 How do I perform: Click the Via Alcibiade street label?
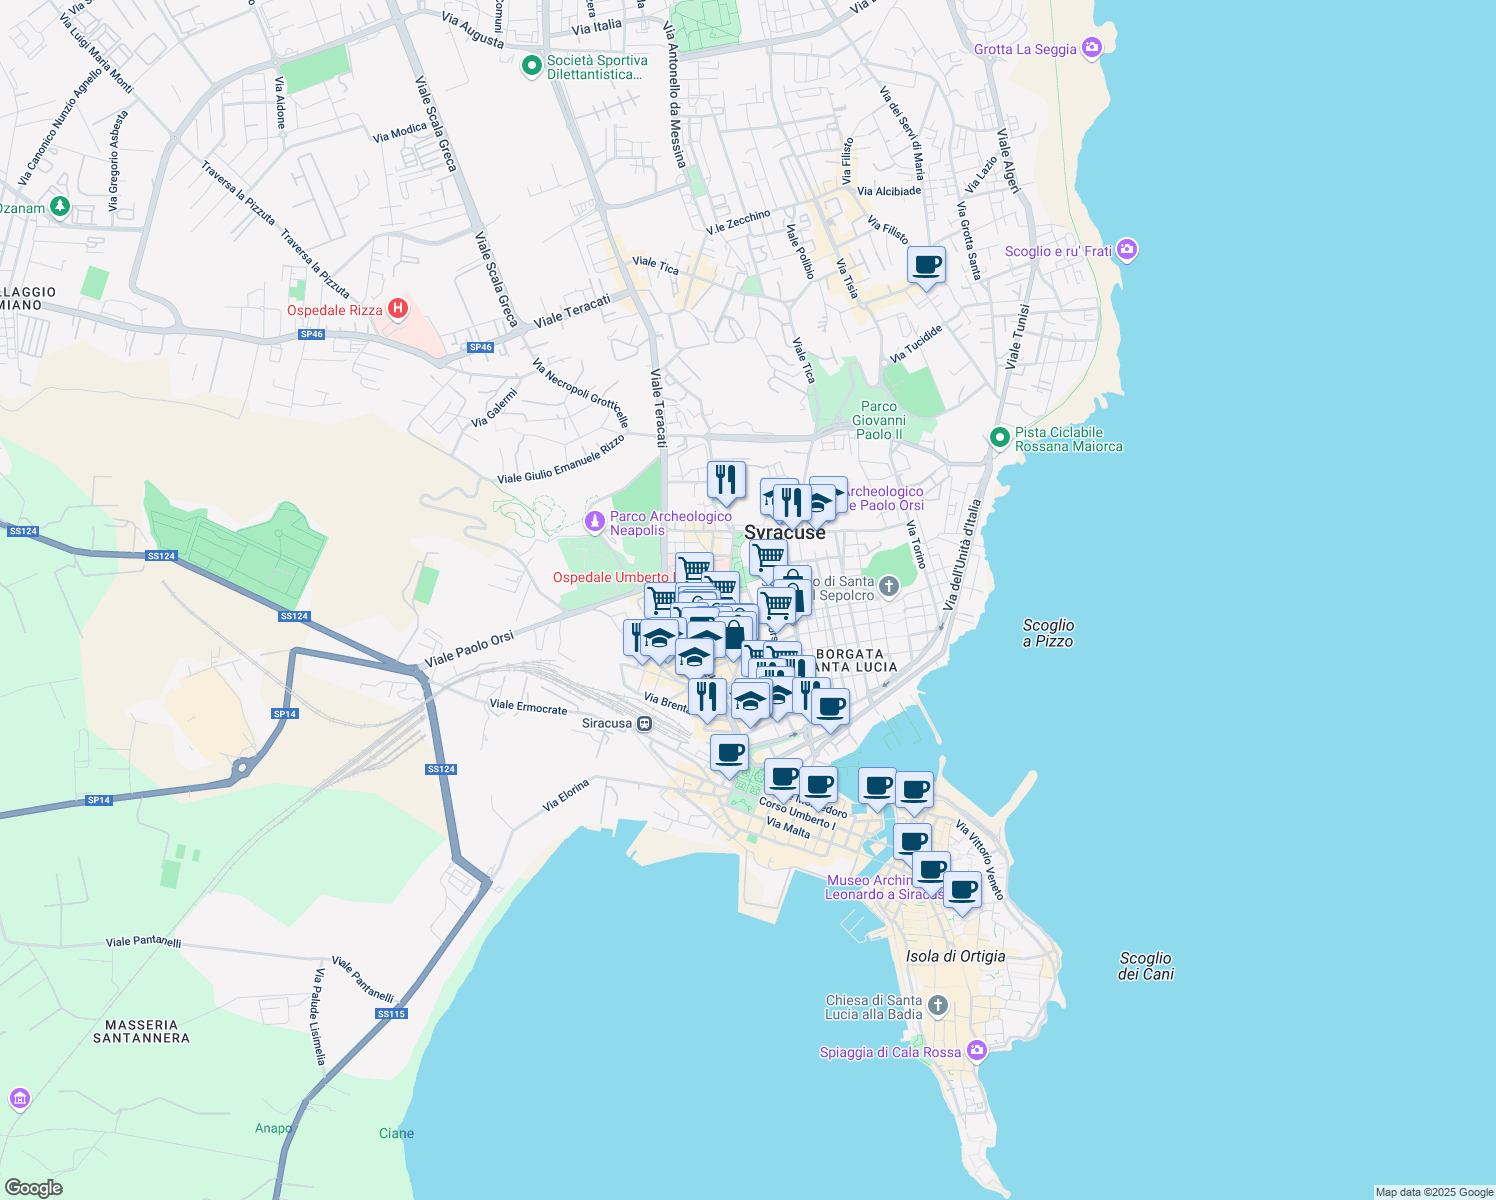pos(889,191)
